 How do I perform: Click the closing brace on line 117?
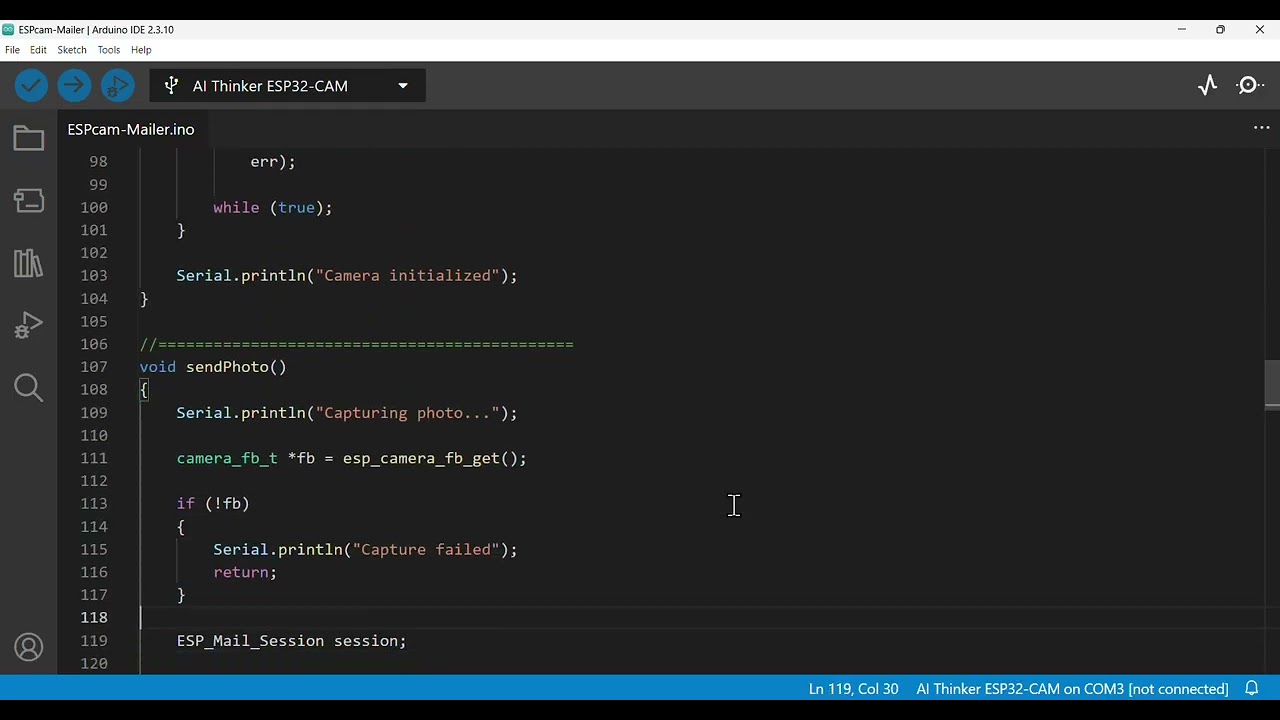pyautogui.click(x=181, y=595)
